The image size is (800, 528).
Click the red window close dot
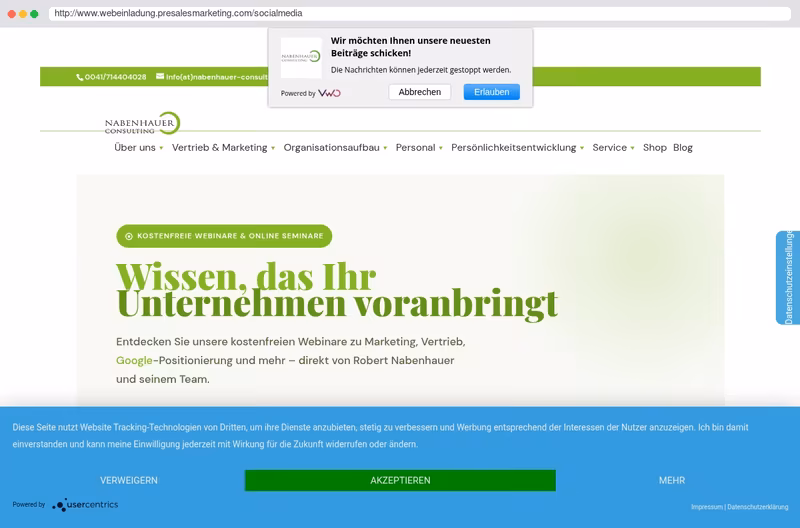[x=12, y=14]
